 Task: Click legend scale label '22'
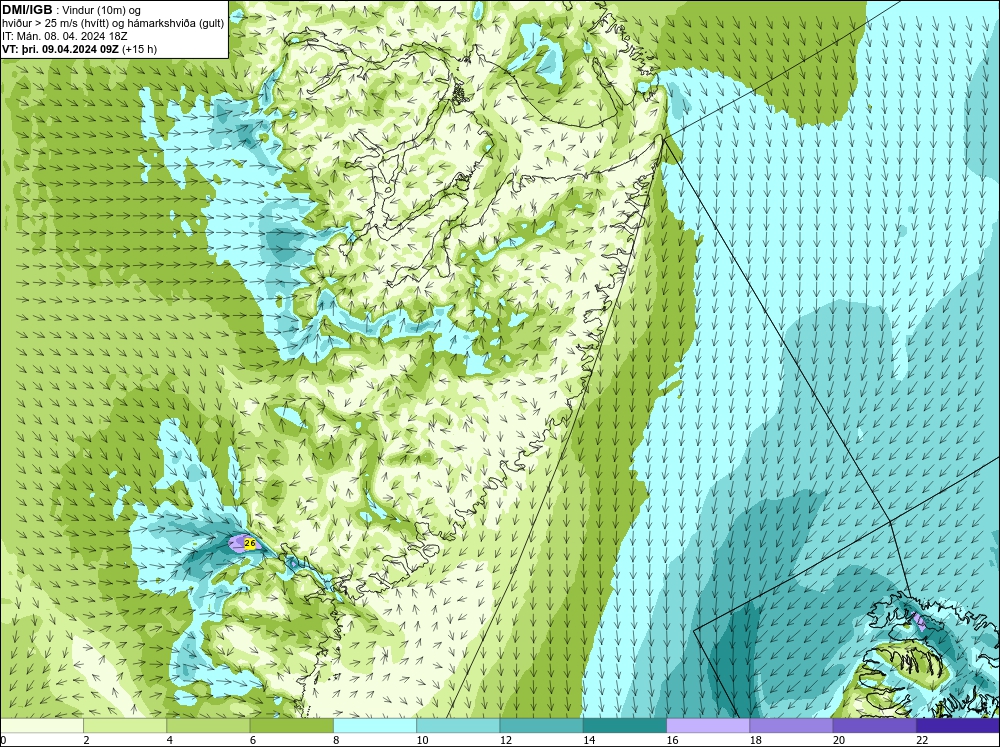click(x=922, y=740)
